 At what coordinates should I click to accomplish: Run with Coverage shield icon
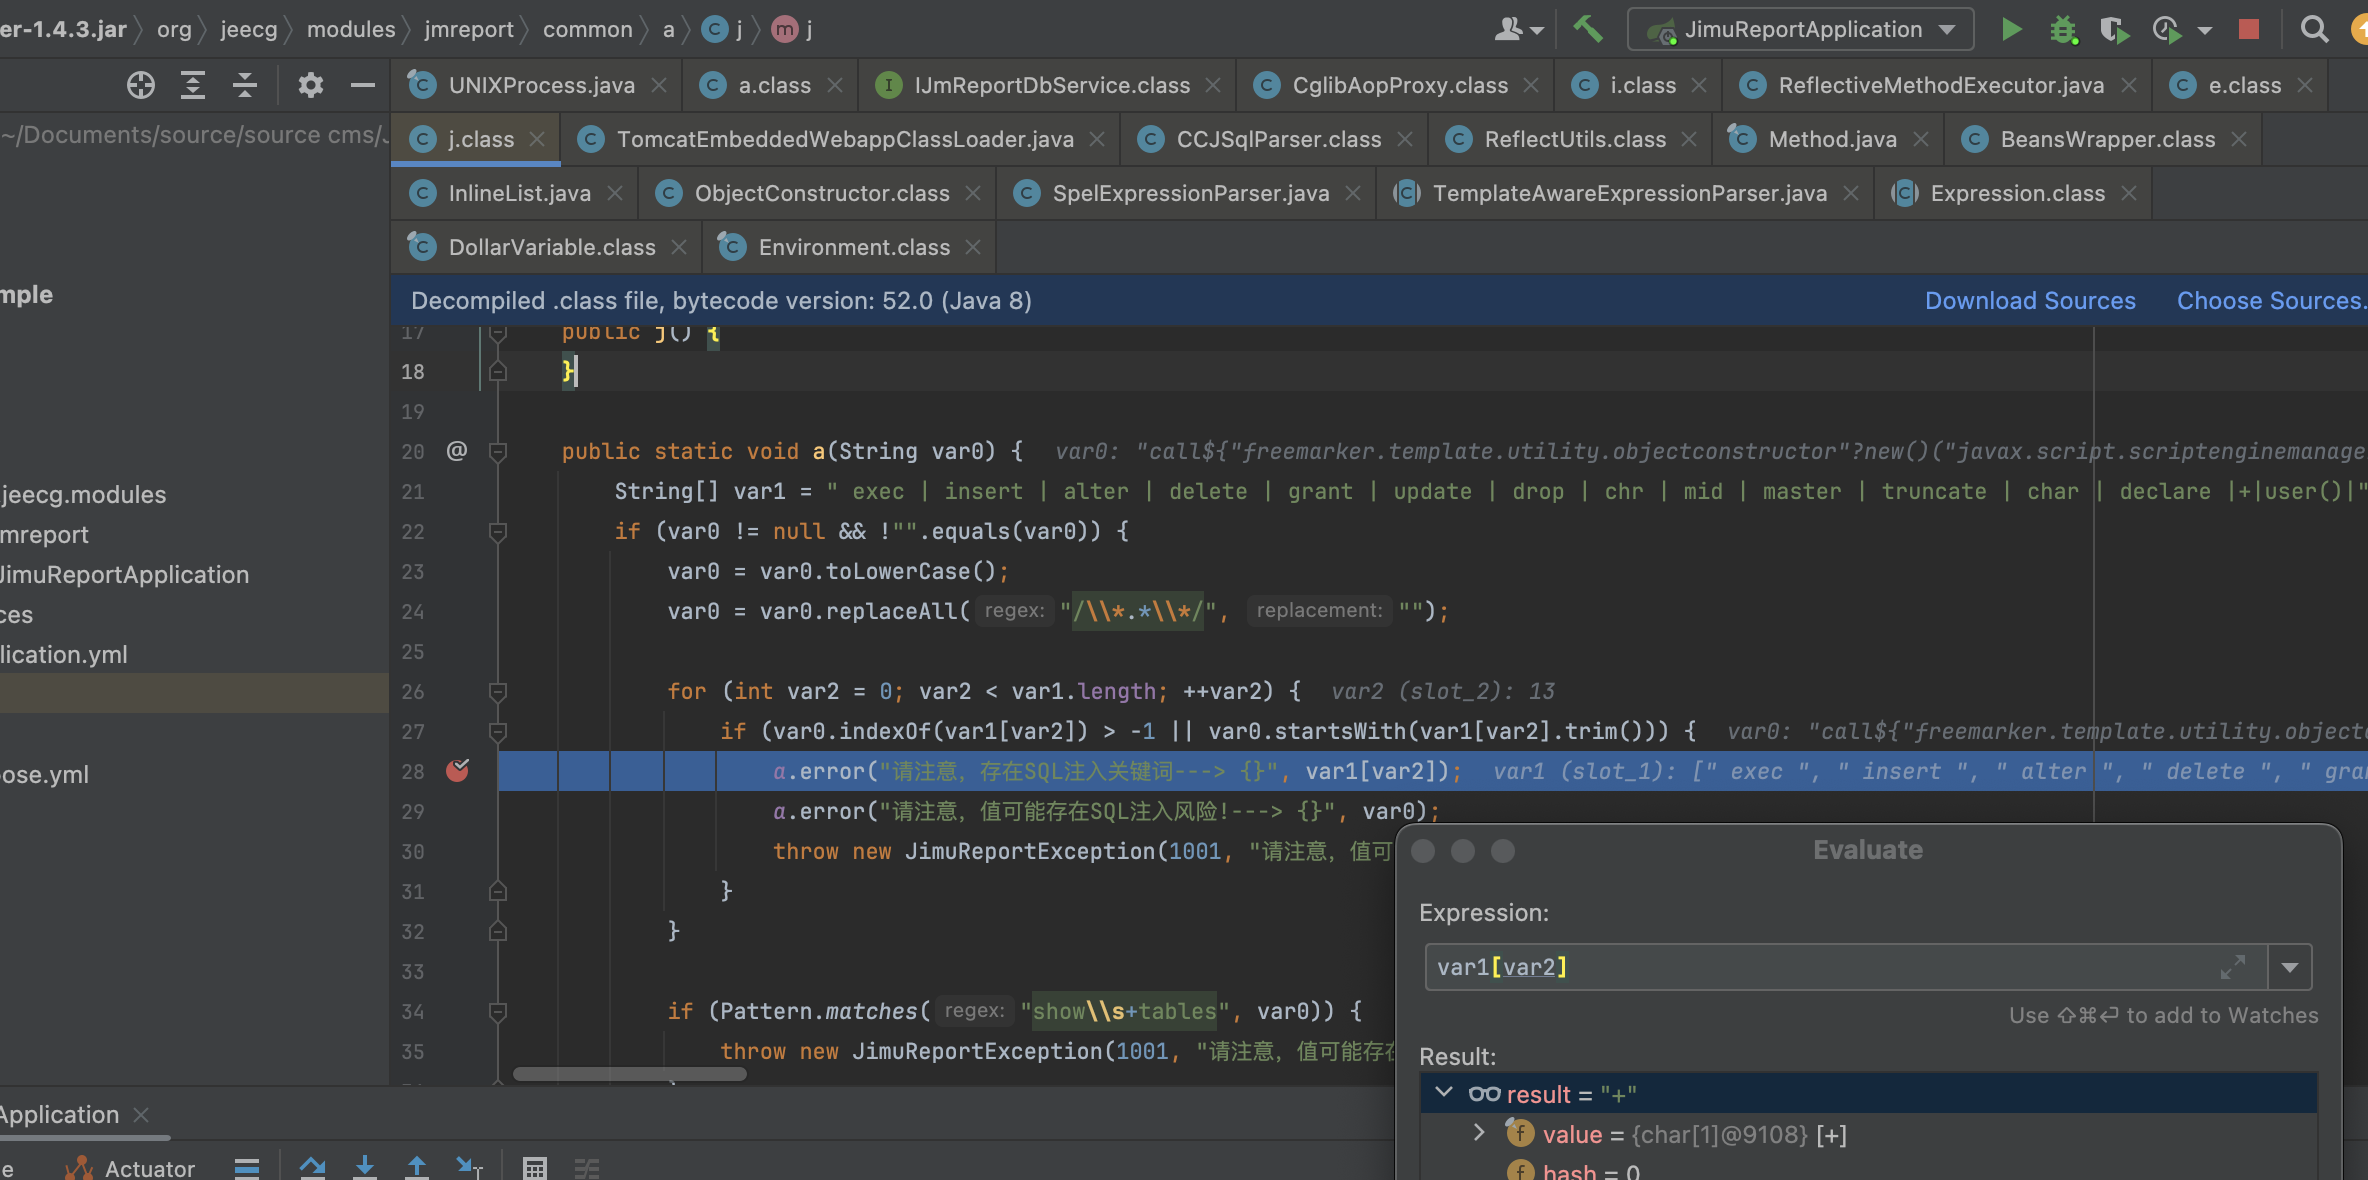point(2114,30)
